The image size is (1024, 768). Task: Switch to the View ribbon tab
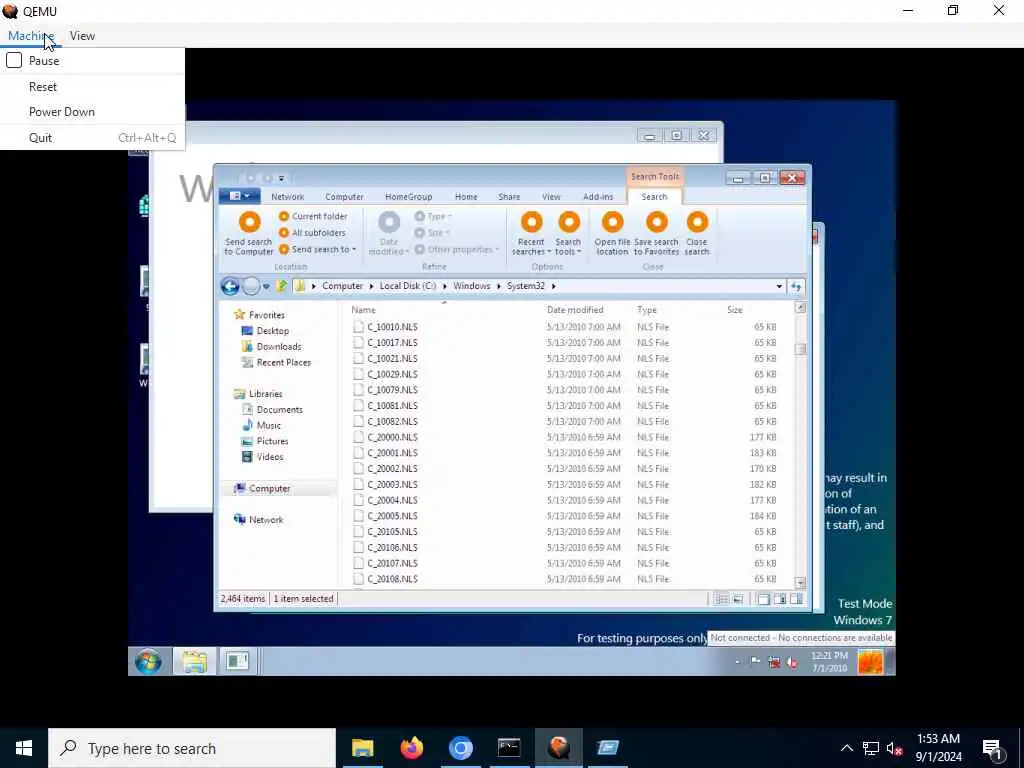tap(551, 197)
